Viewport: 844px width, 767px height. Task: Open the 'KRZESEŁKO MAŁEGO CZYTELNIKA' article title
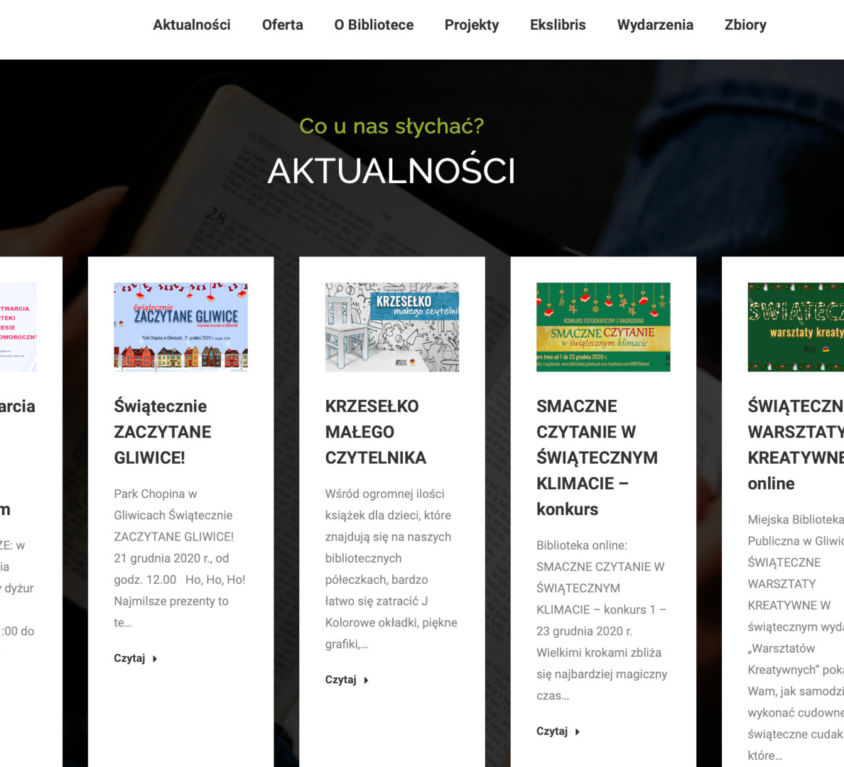pyautogui.click(x=376, y=432)
